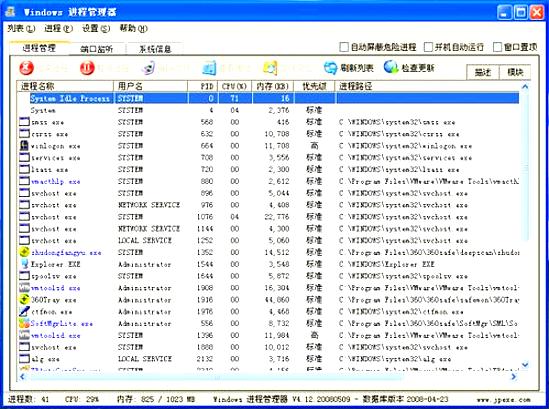Click the shudongfangyu.exe yellow process icon
Viewport: 549px width, 409px height.
pyautogui.click(x=24, y=252)
